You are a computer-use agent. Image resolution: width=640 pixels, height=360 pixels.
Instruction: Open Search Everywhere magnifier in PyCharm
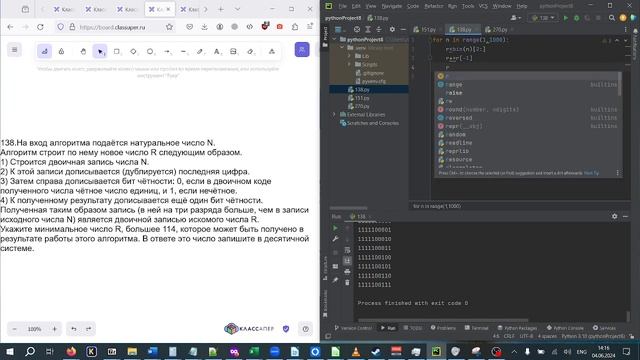pos(611,18)
